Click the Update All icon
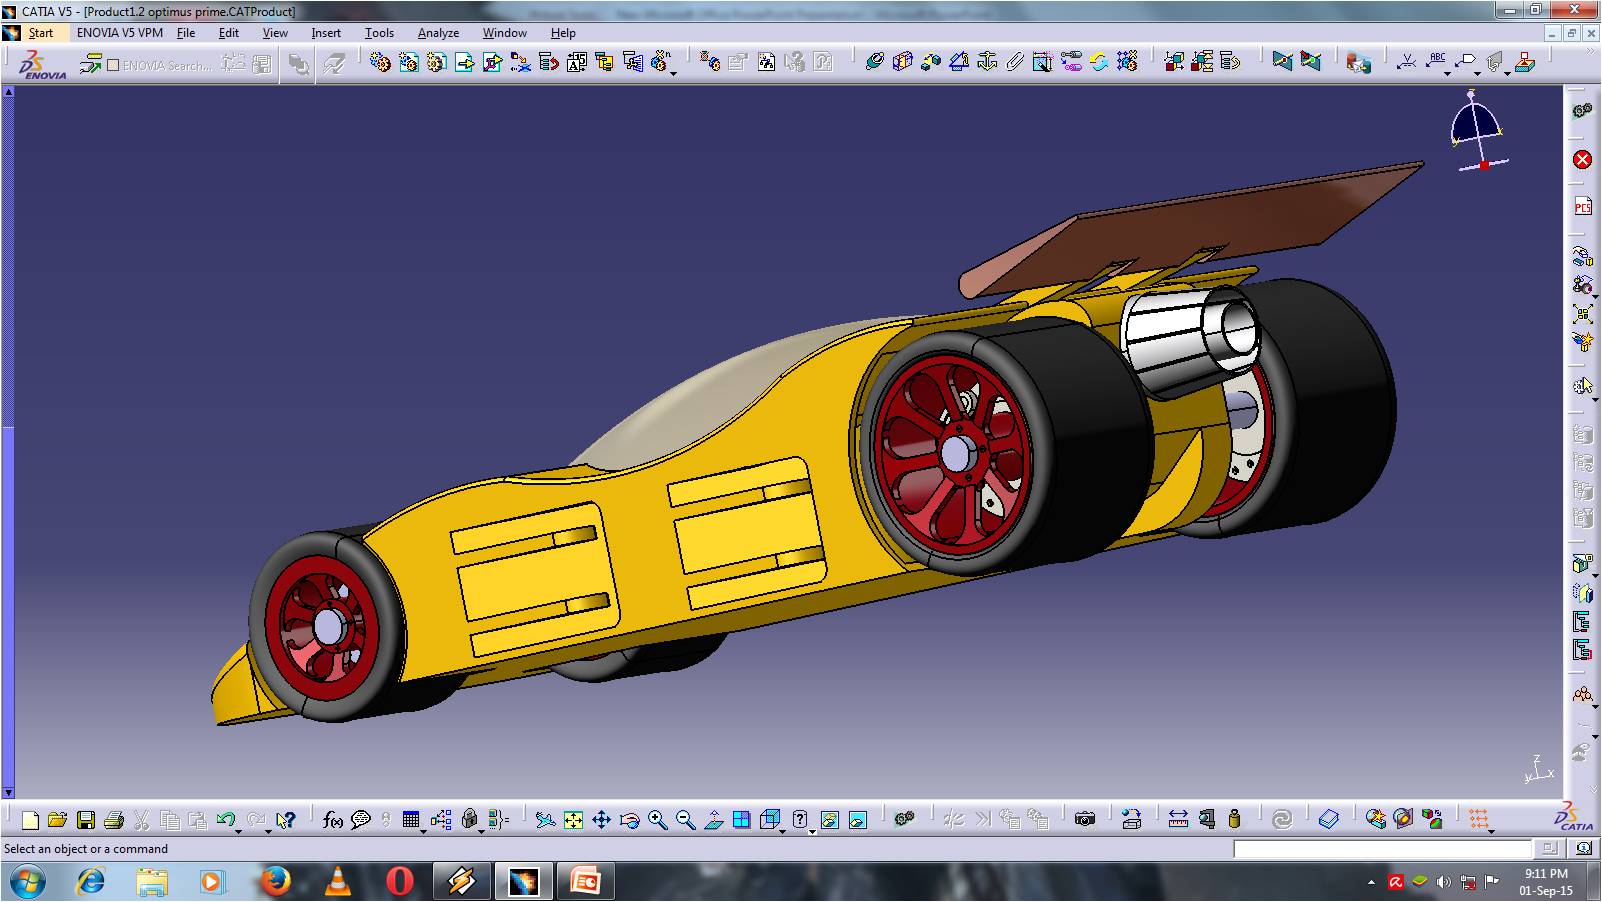 coord(1282,820)
